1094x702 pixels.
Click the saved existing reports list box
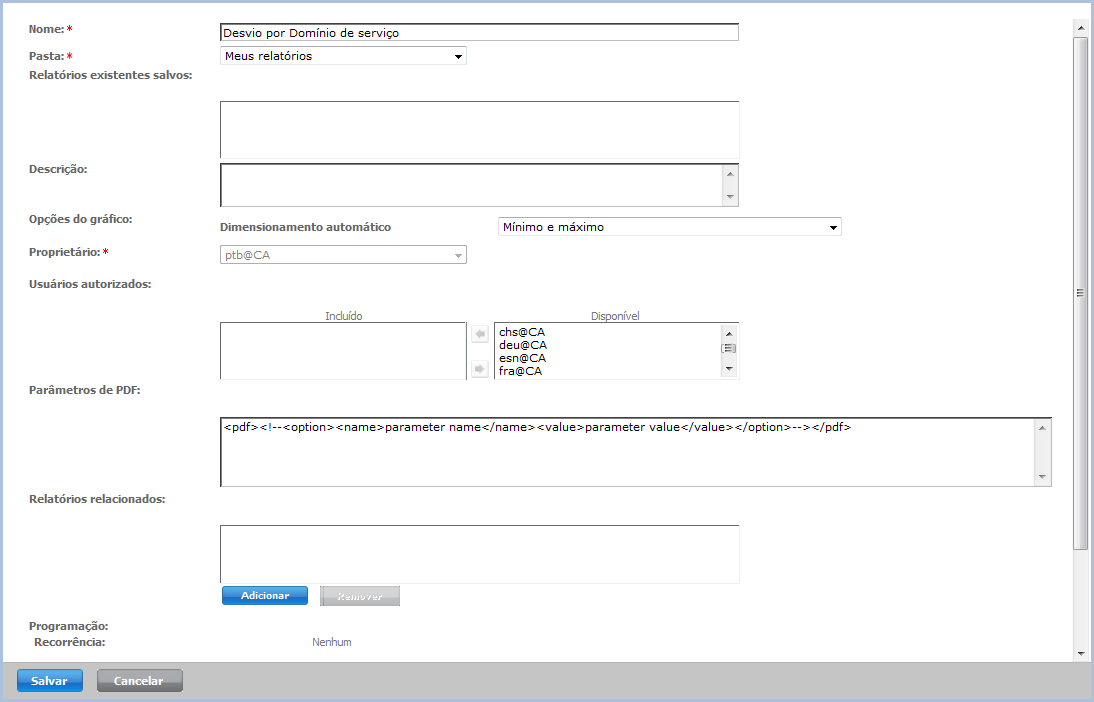point(479,130)
